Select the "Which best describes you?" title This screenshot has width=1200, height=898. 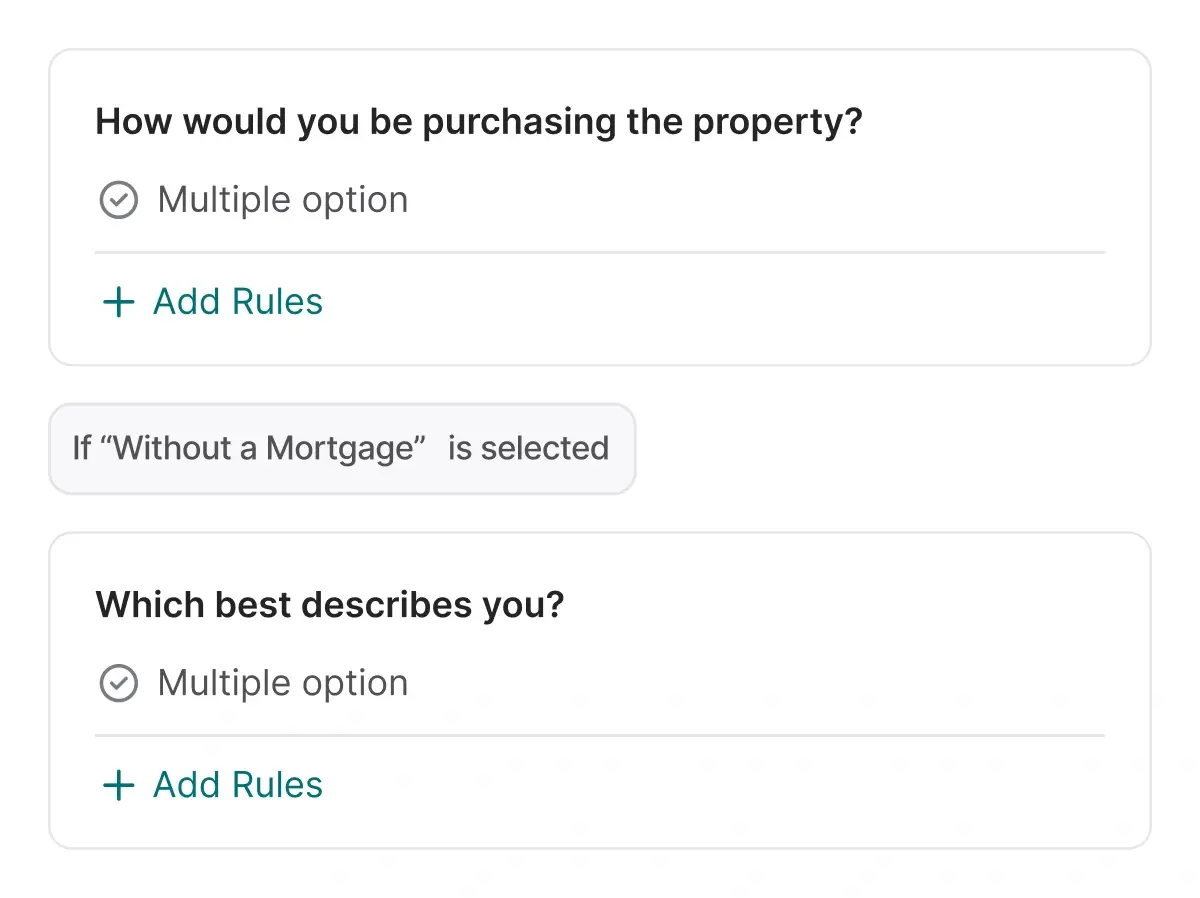click(x=330, y=605)
